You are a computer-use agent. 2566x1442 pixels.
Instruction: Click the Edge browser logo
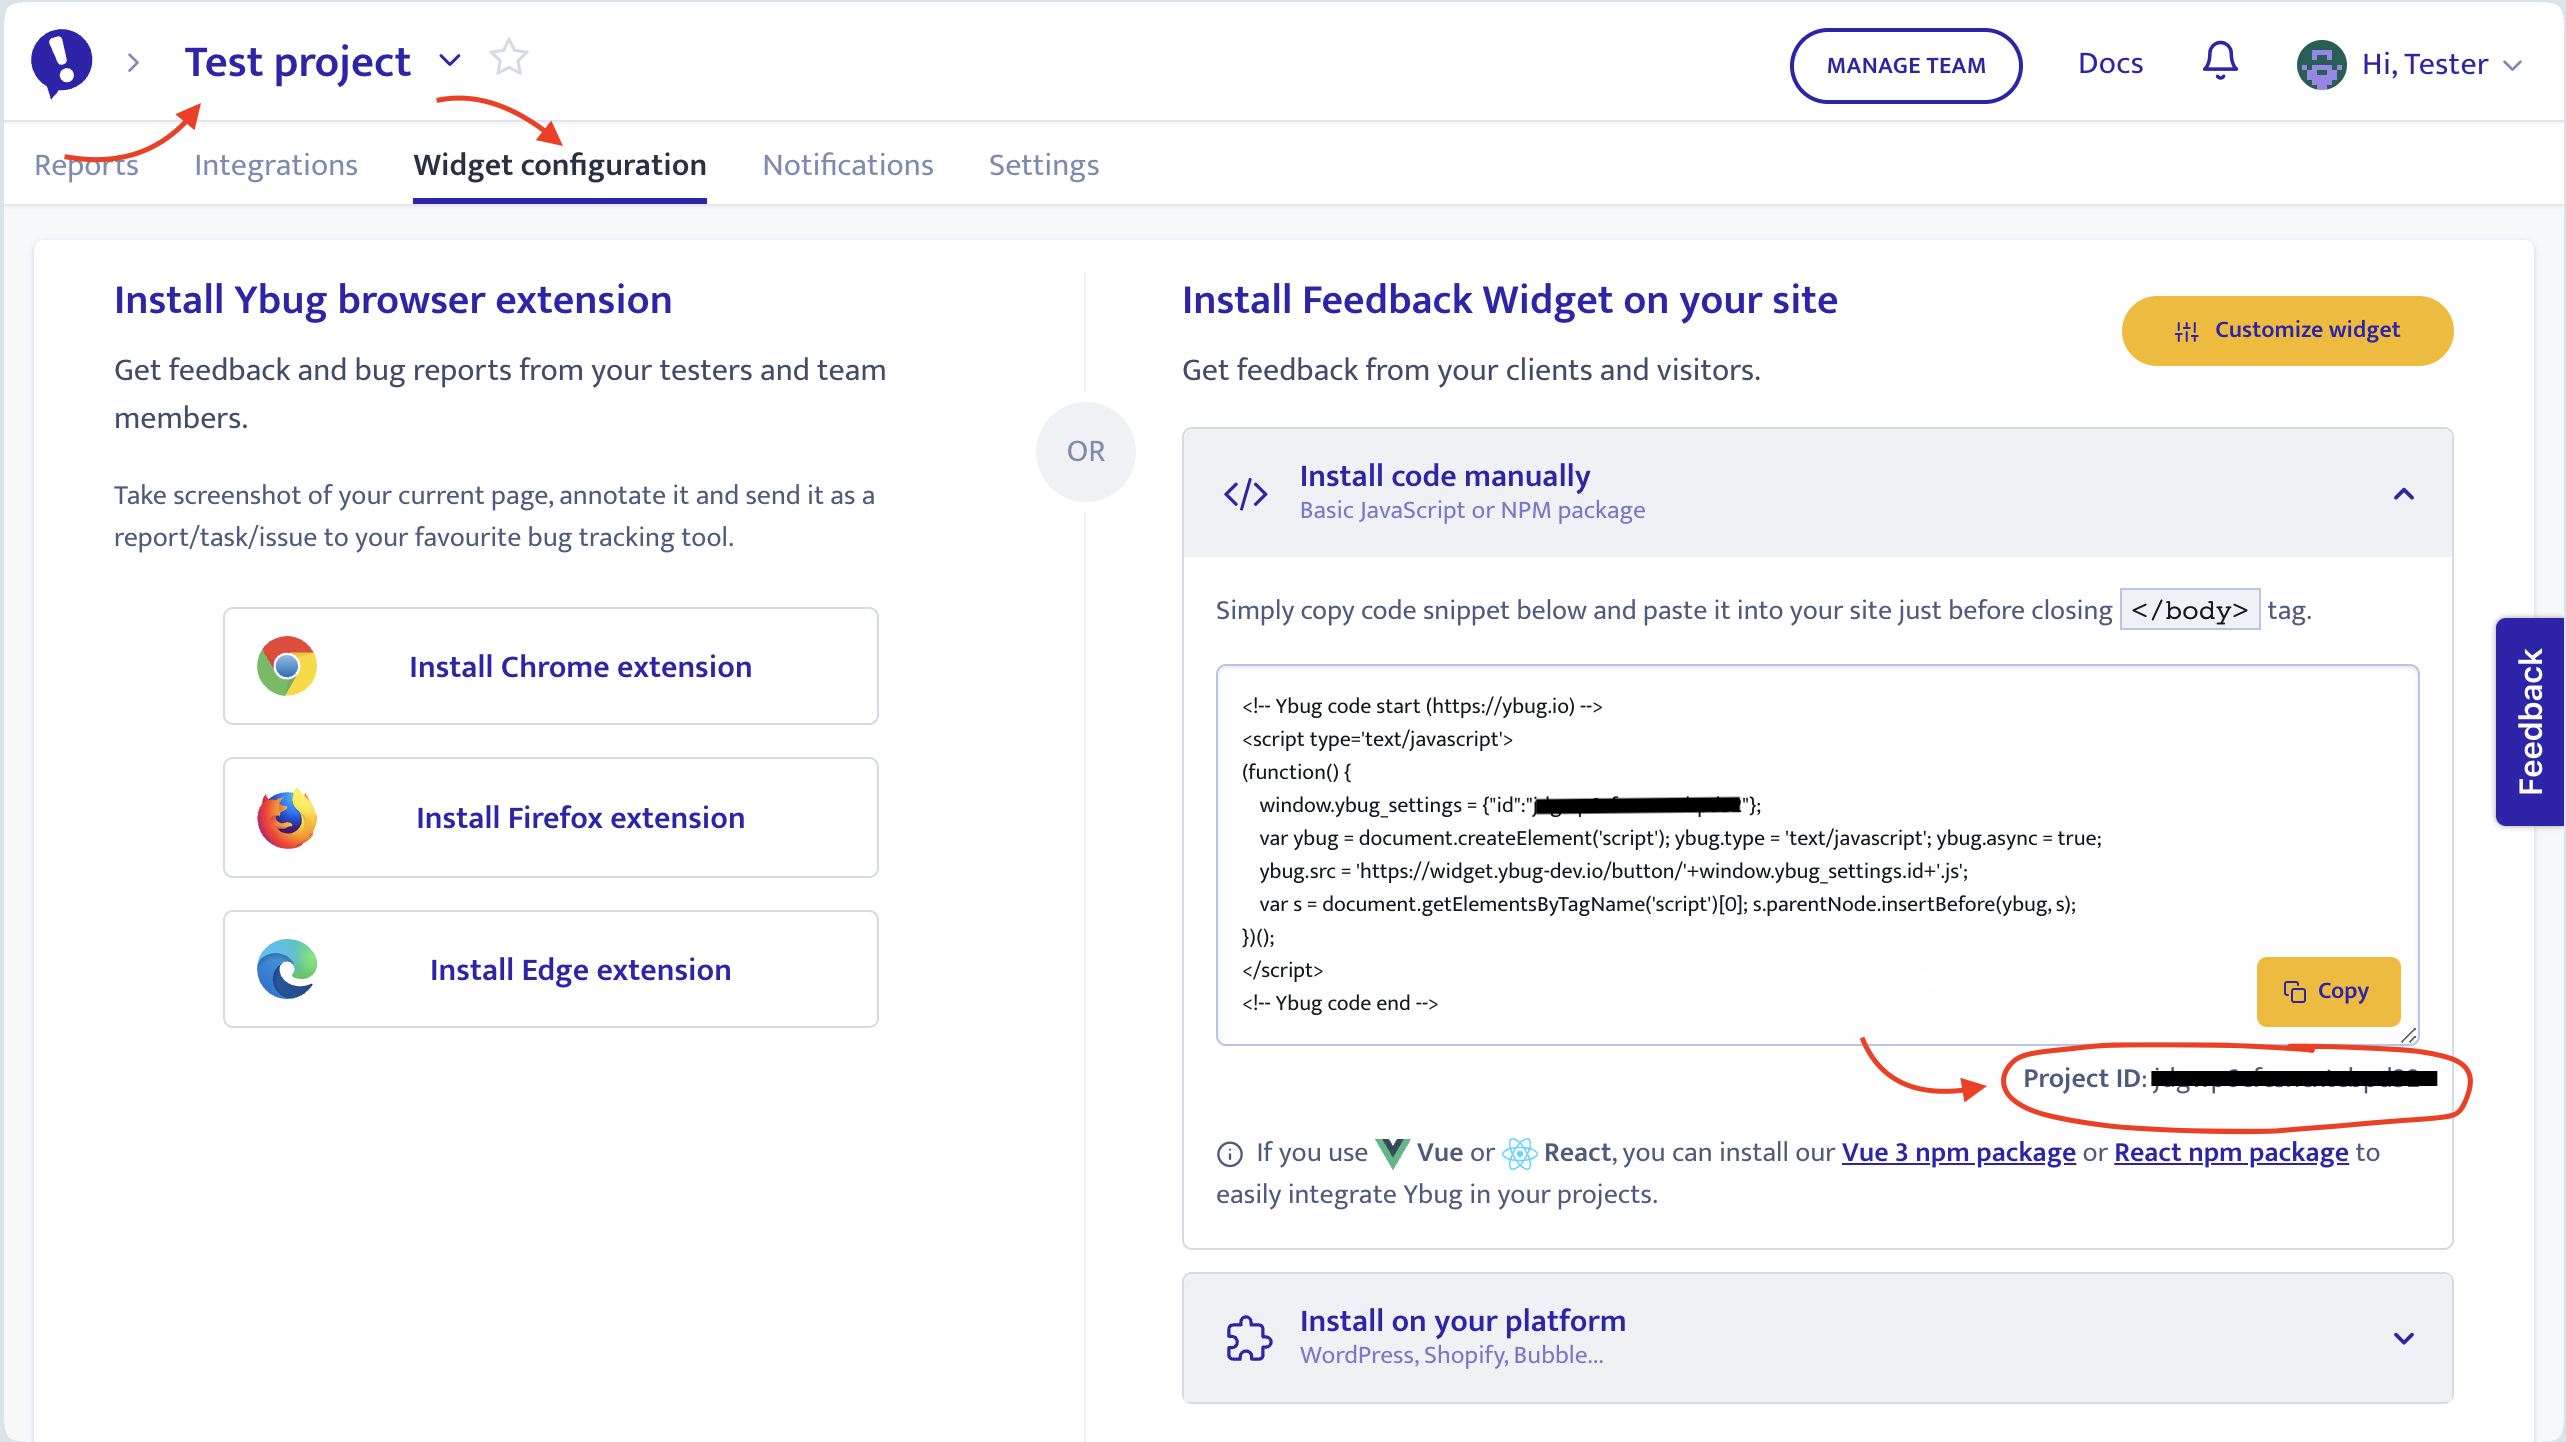click(287, 969)
